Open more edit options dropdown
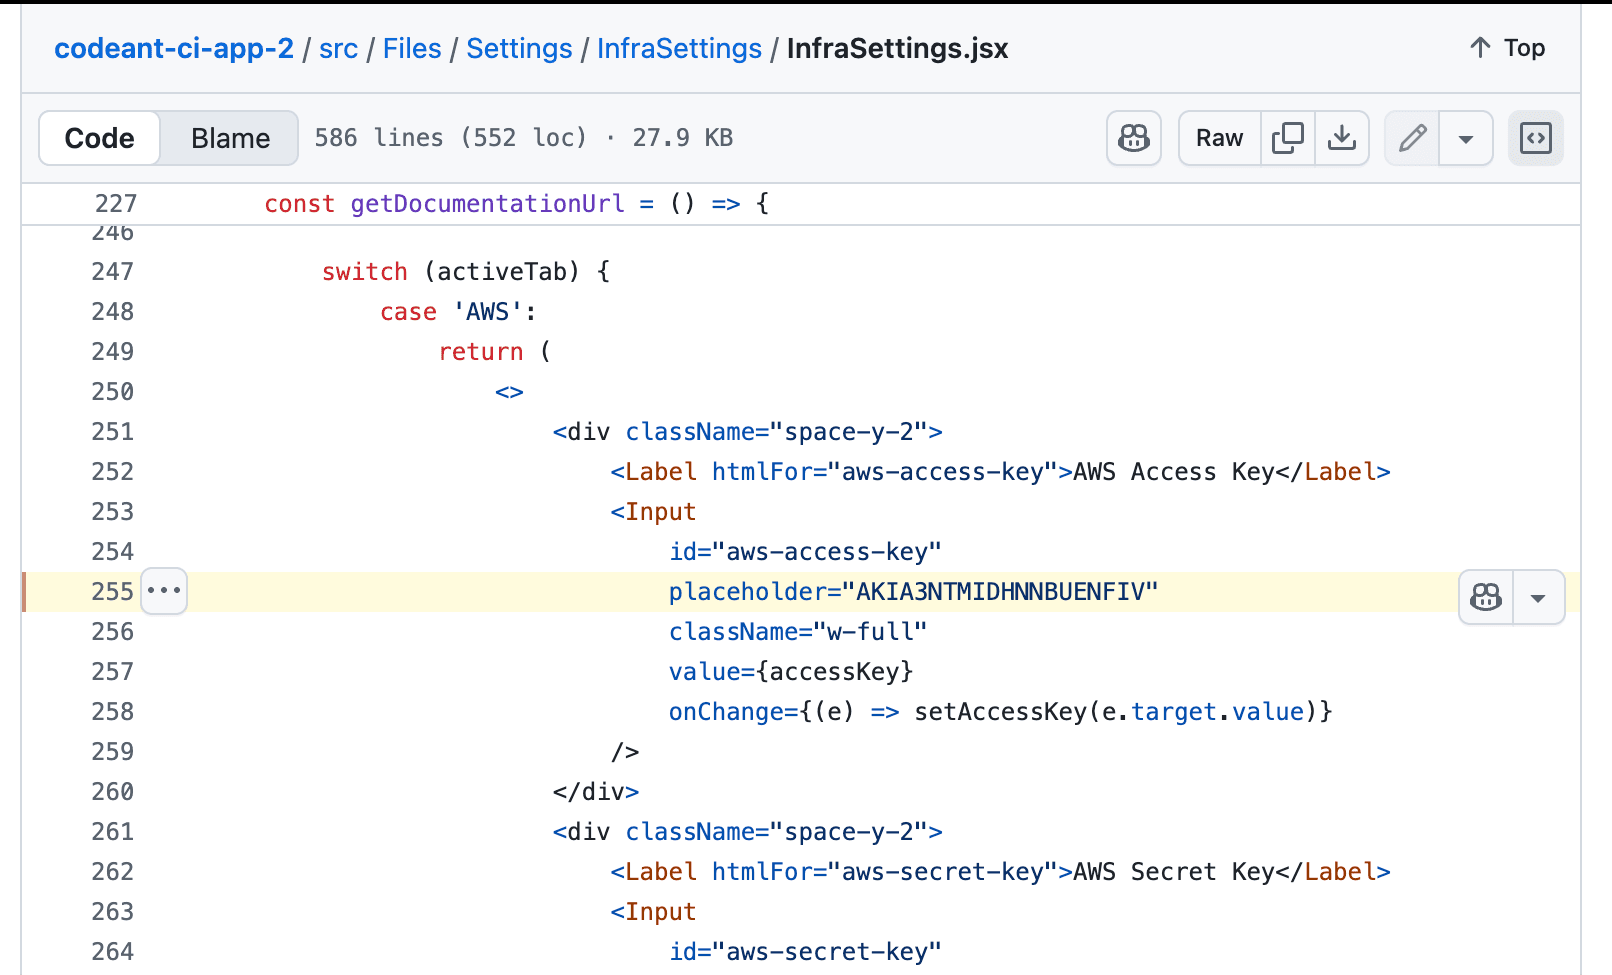1612x975 pixels. click(1466, 138)
